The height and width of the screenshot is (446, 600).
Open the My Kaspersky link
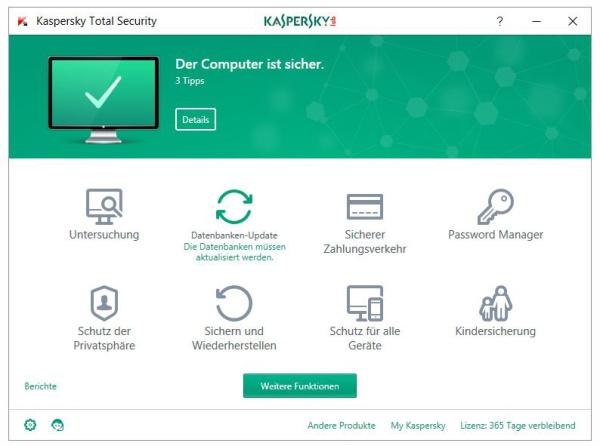tap(418, 425)
